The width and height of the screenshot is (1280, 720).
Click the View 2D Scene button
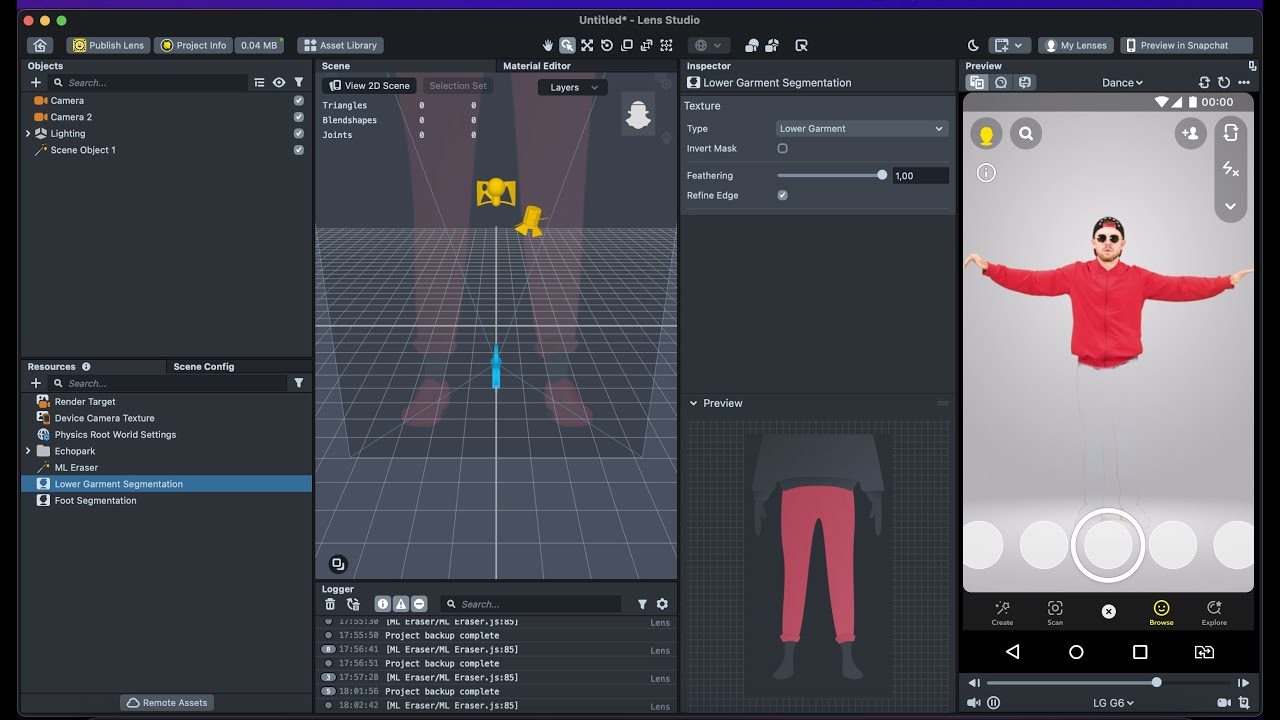pos(369,86)
